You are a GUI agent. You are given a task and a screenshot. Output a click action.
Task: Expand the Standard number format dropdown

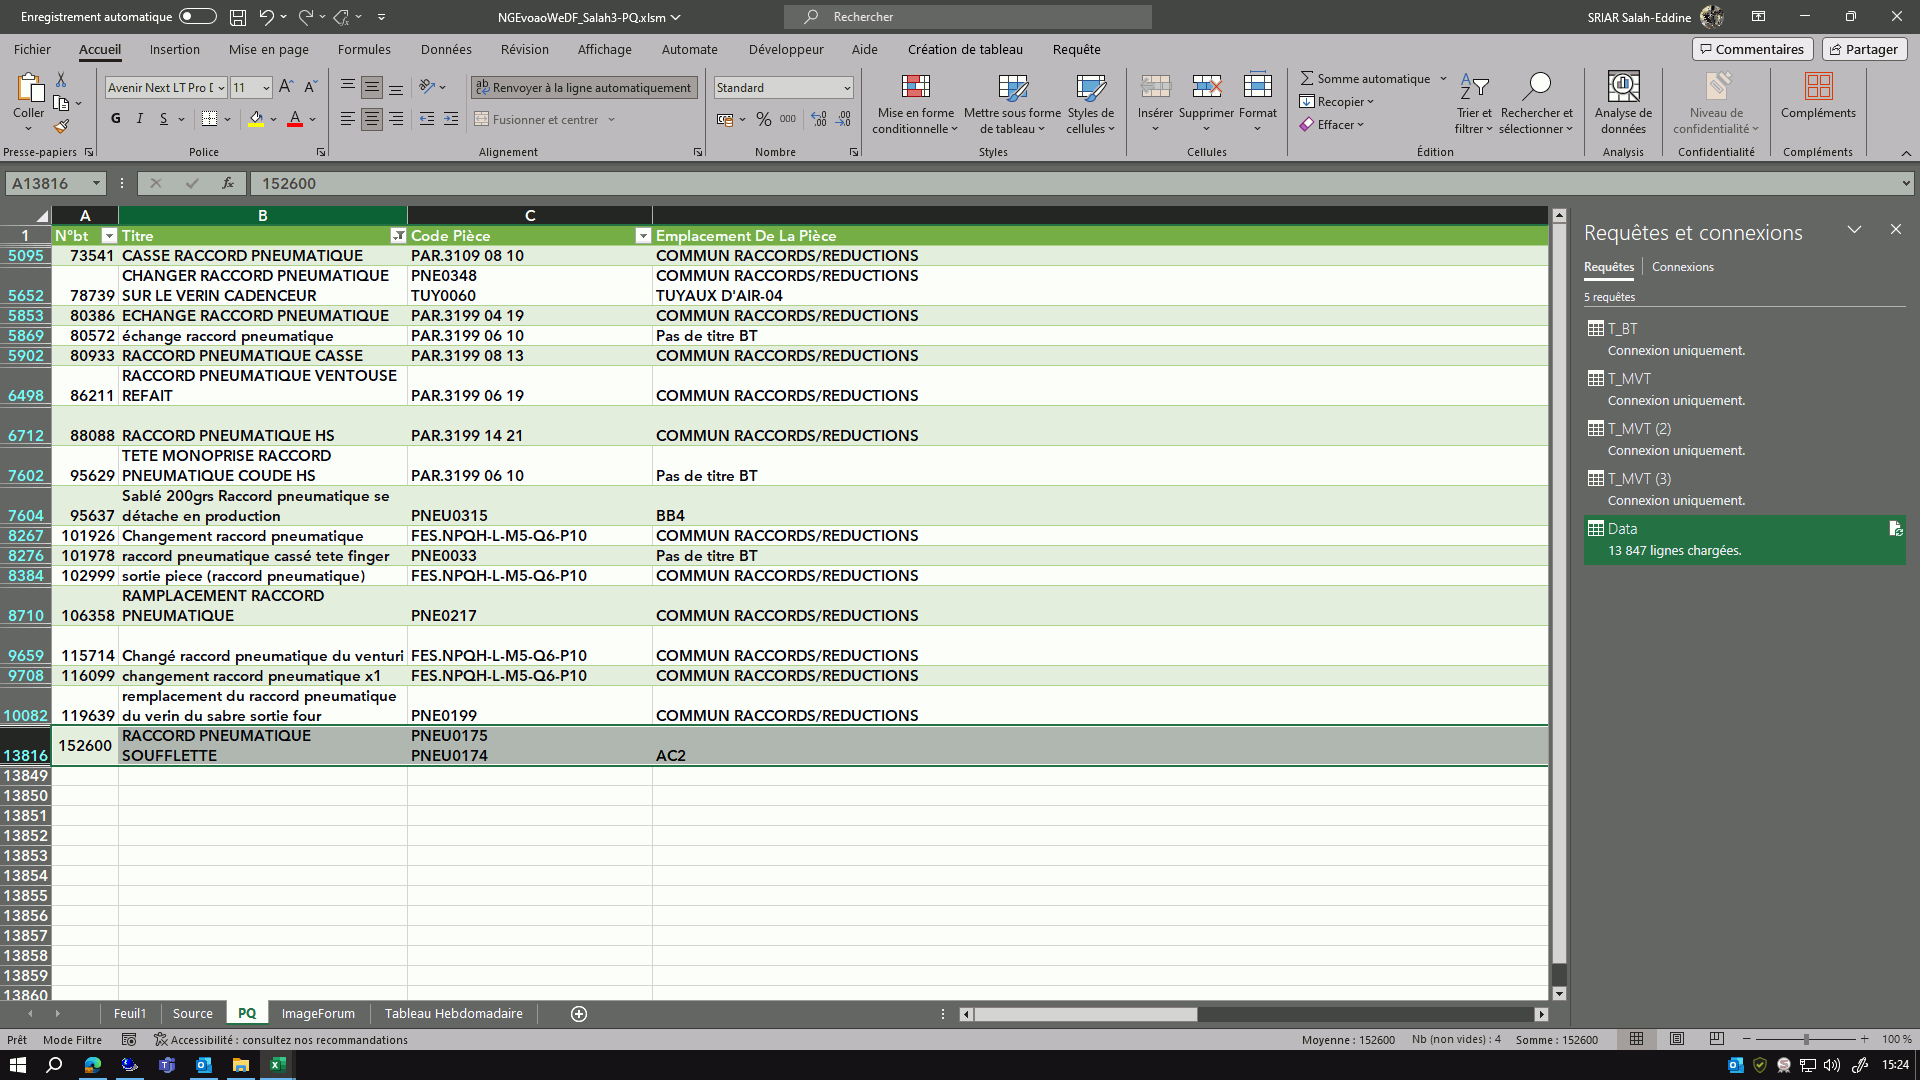847,88
